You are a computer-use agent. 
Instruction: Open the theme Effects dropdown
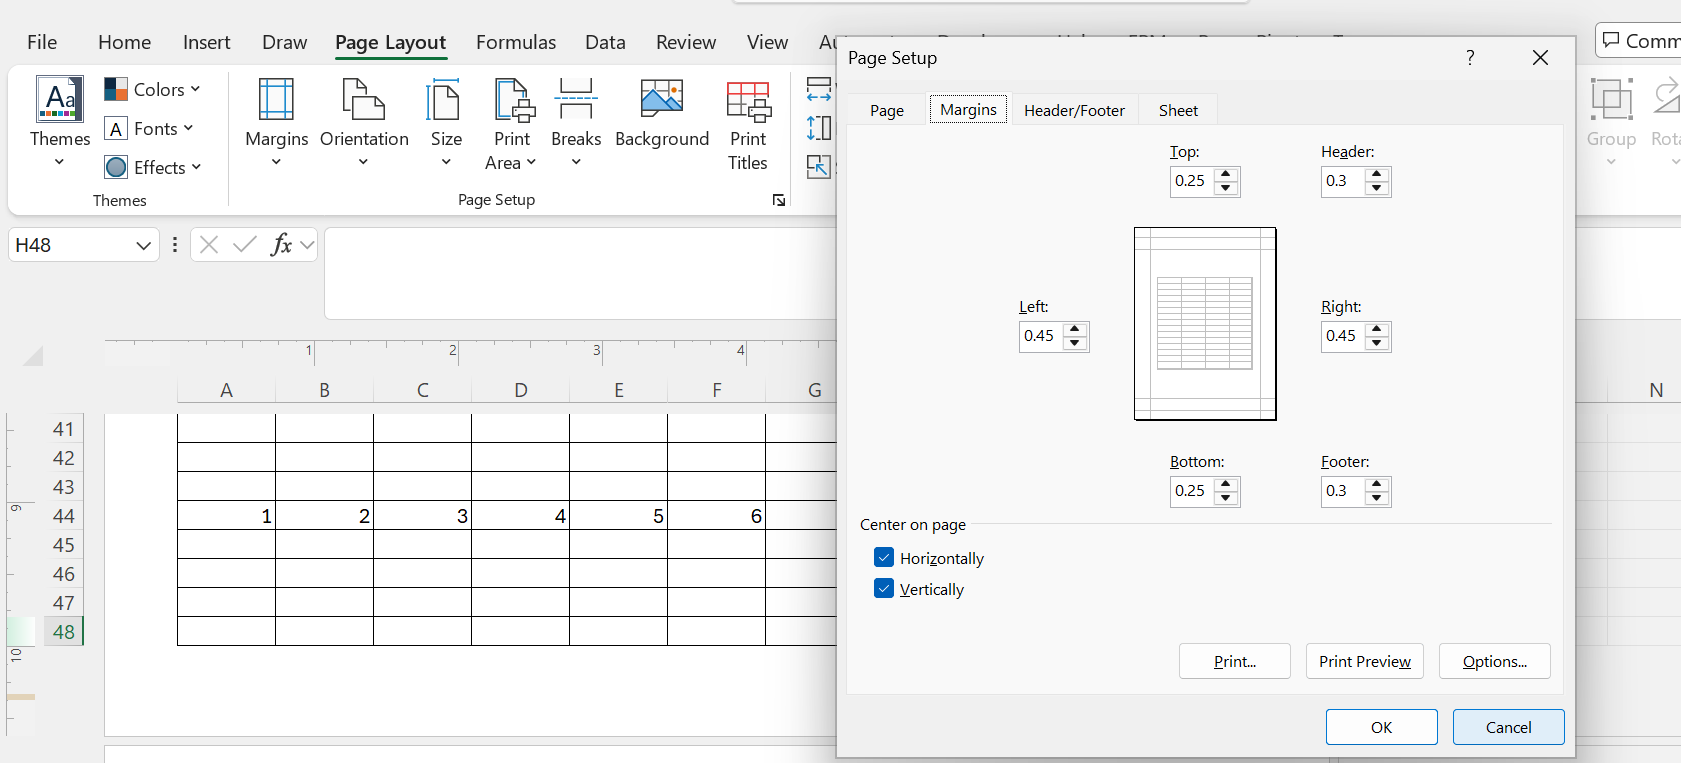153,167
